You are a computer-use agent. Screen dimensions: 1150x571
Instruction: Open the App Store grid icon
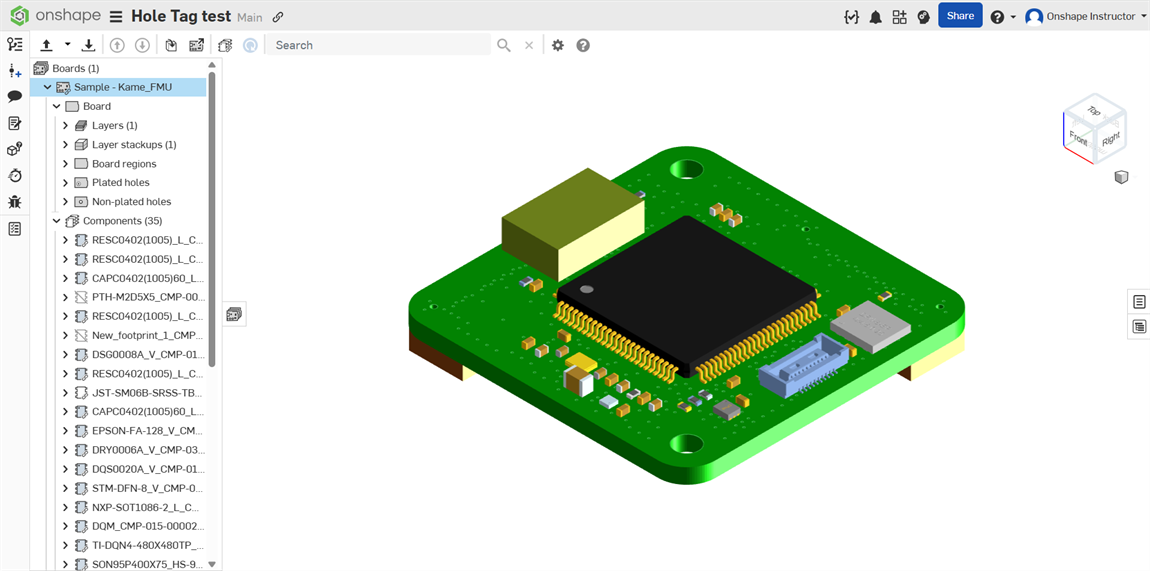[x=900, y=17]
